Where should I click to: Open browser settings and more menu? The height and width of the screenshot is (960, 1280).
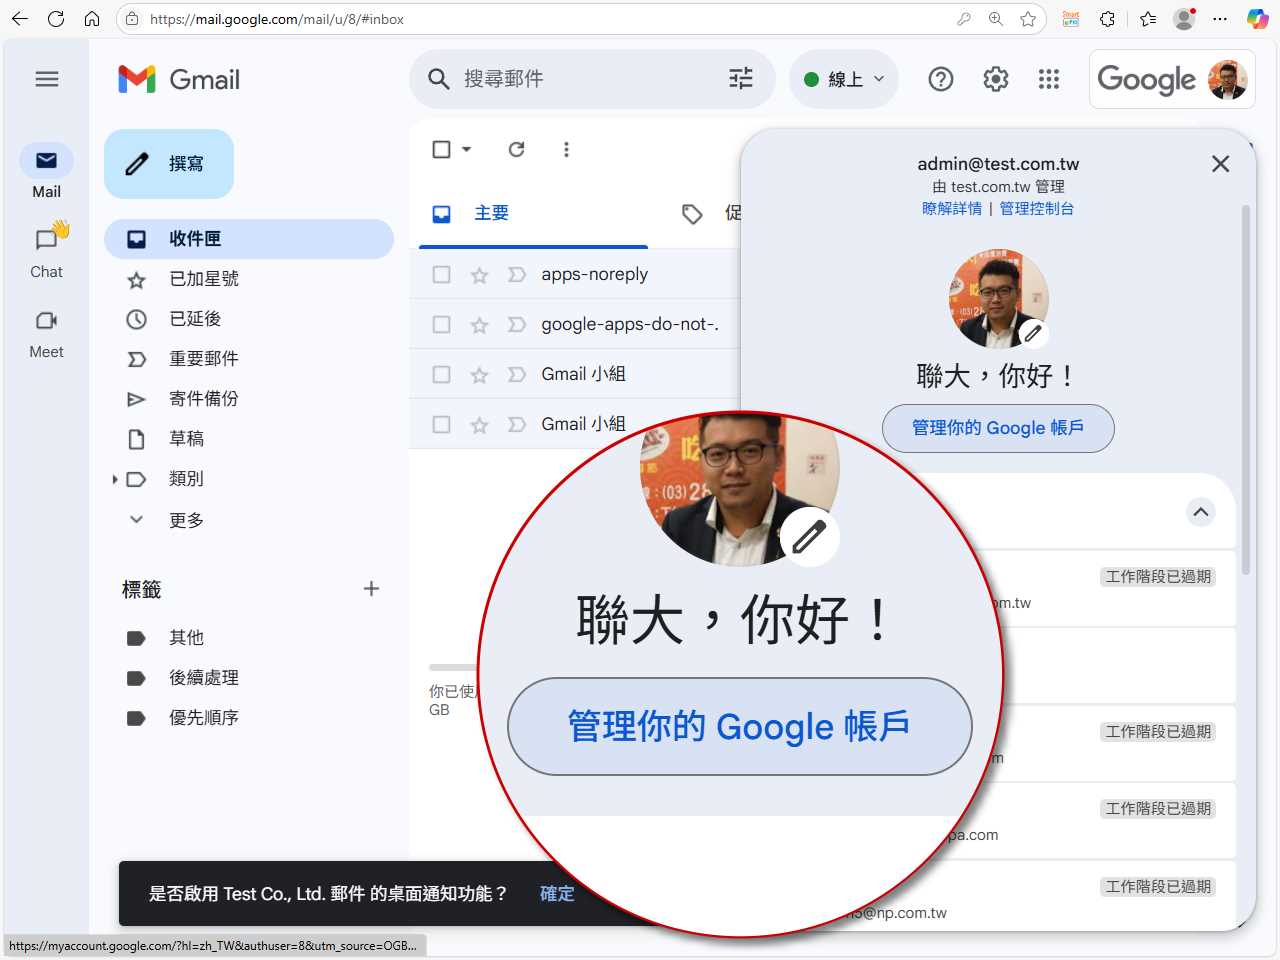click(1220, 19)
